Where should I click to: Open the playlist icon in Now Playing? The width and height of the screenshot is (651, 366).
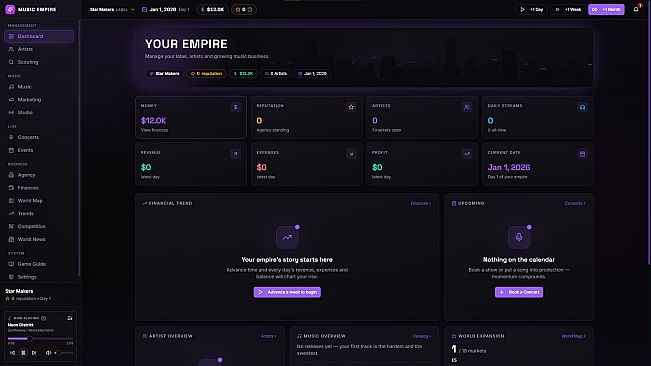pos(70,318)
